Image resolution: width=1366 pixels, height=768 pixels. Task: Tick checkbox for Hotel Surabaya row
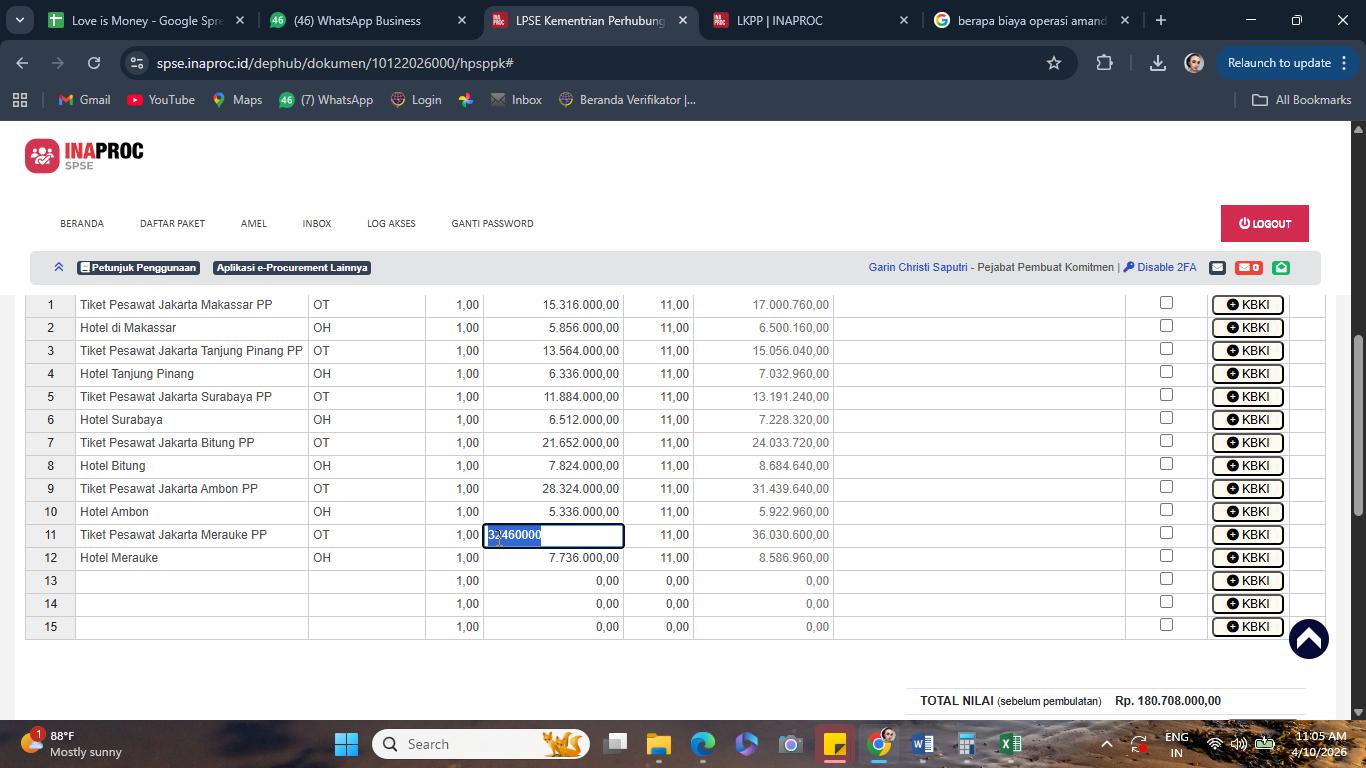coord(1166,418)
